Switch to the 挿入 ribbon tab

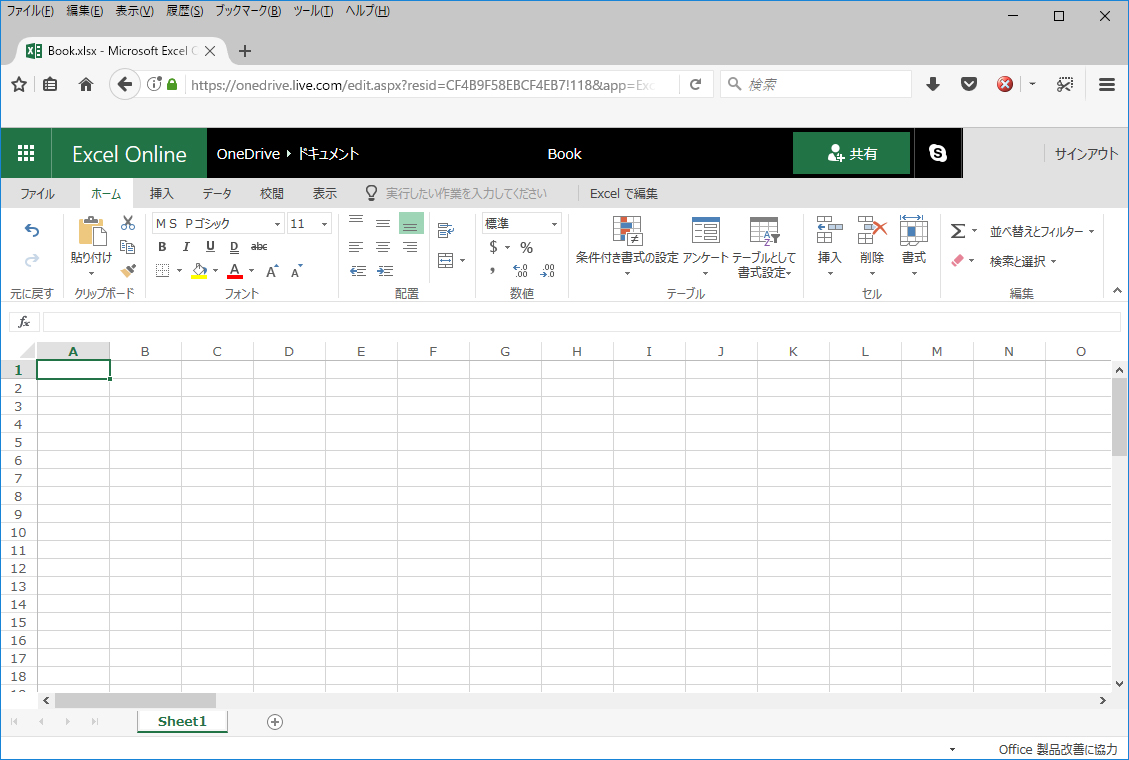pos(161,194)
